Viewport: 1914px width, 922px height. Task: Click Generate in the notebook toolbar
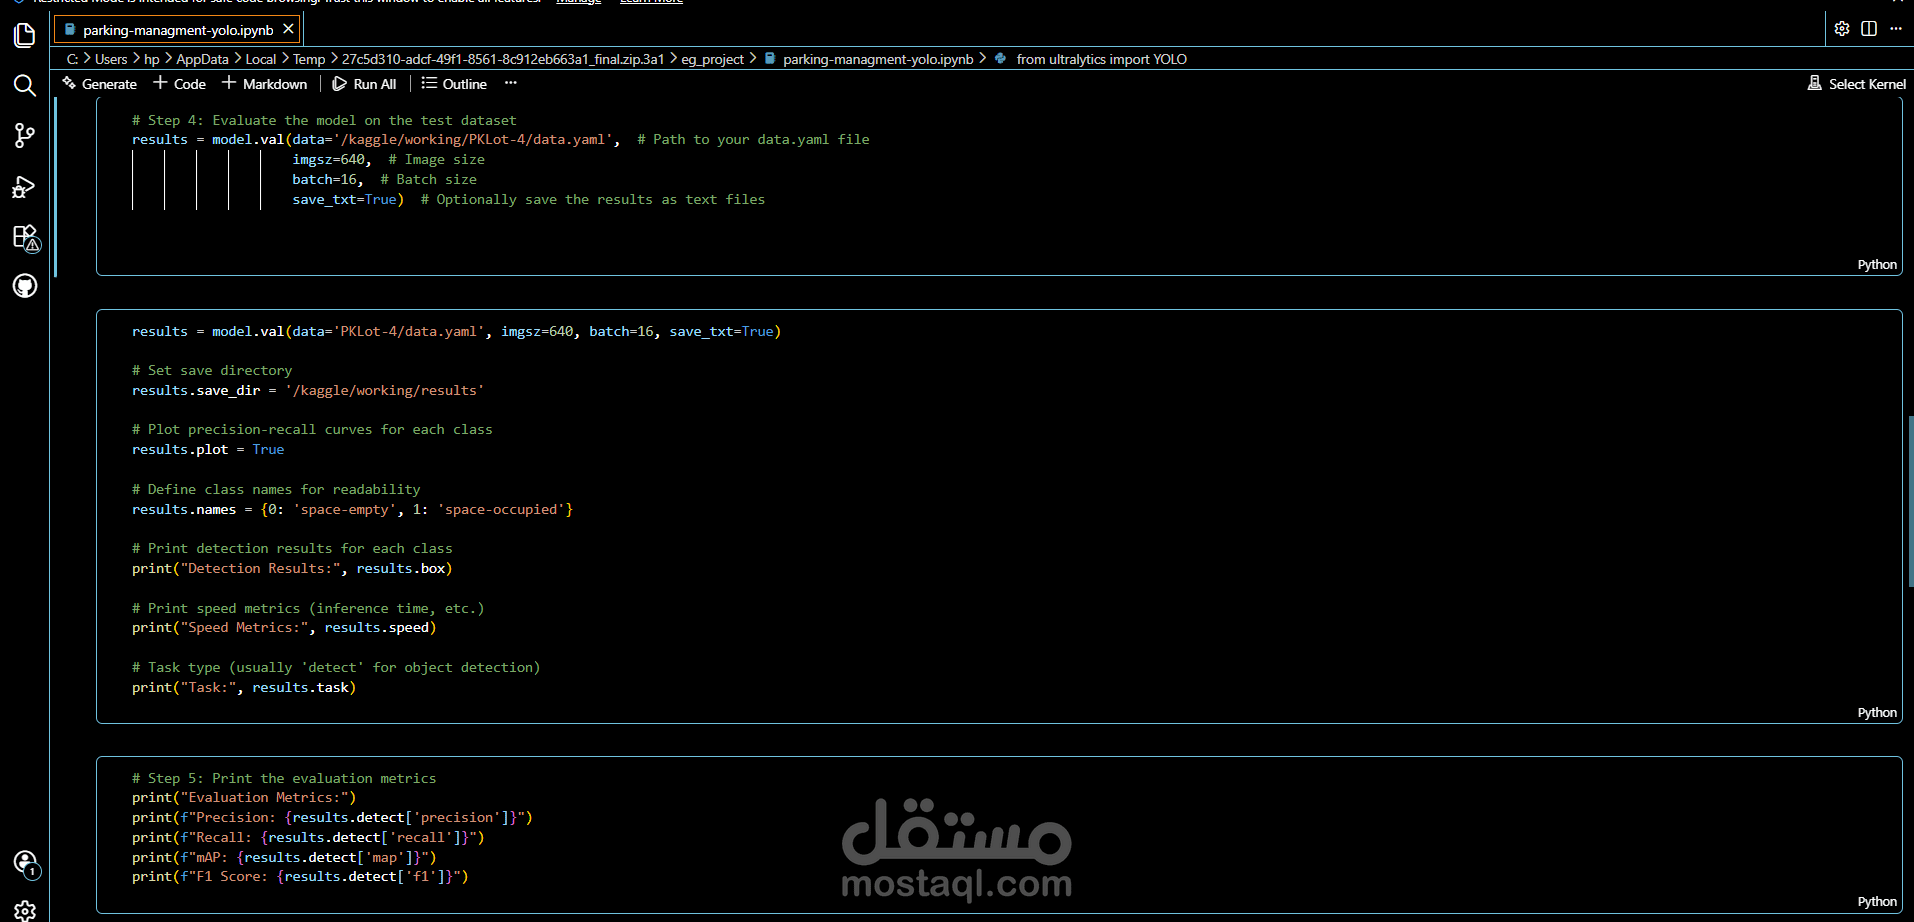tap(100, 84)
